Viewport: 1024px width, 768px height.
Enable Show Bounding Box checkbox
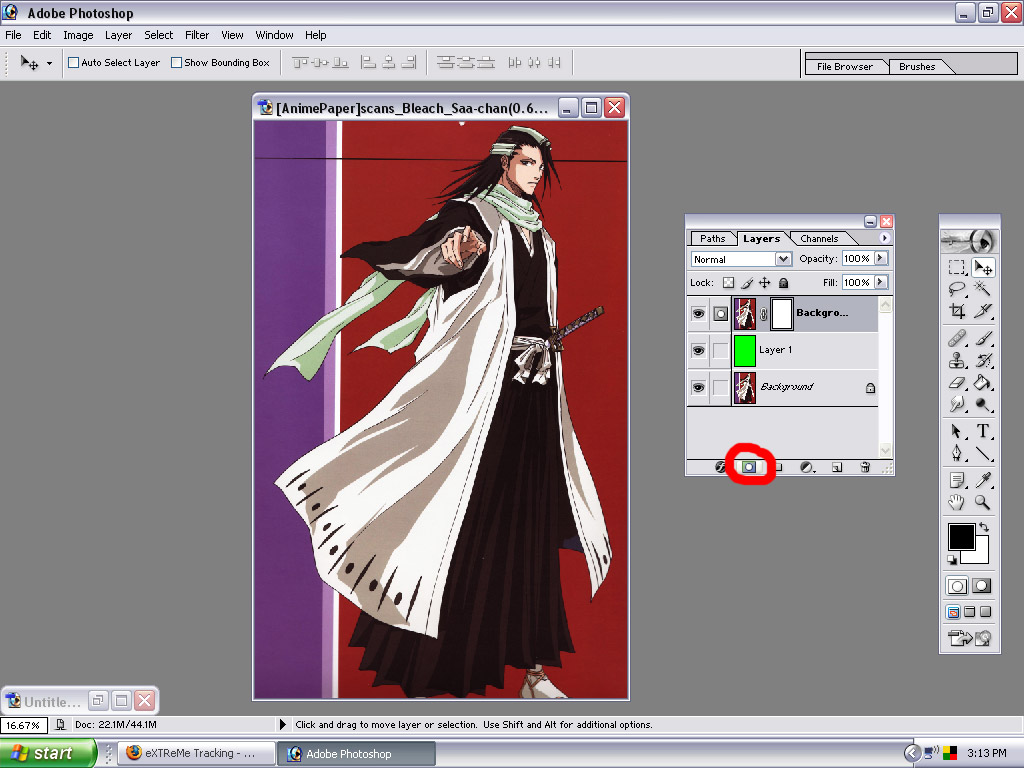tap(176, 63)
